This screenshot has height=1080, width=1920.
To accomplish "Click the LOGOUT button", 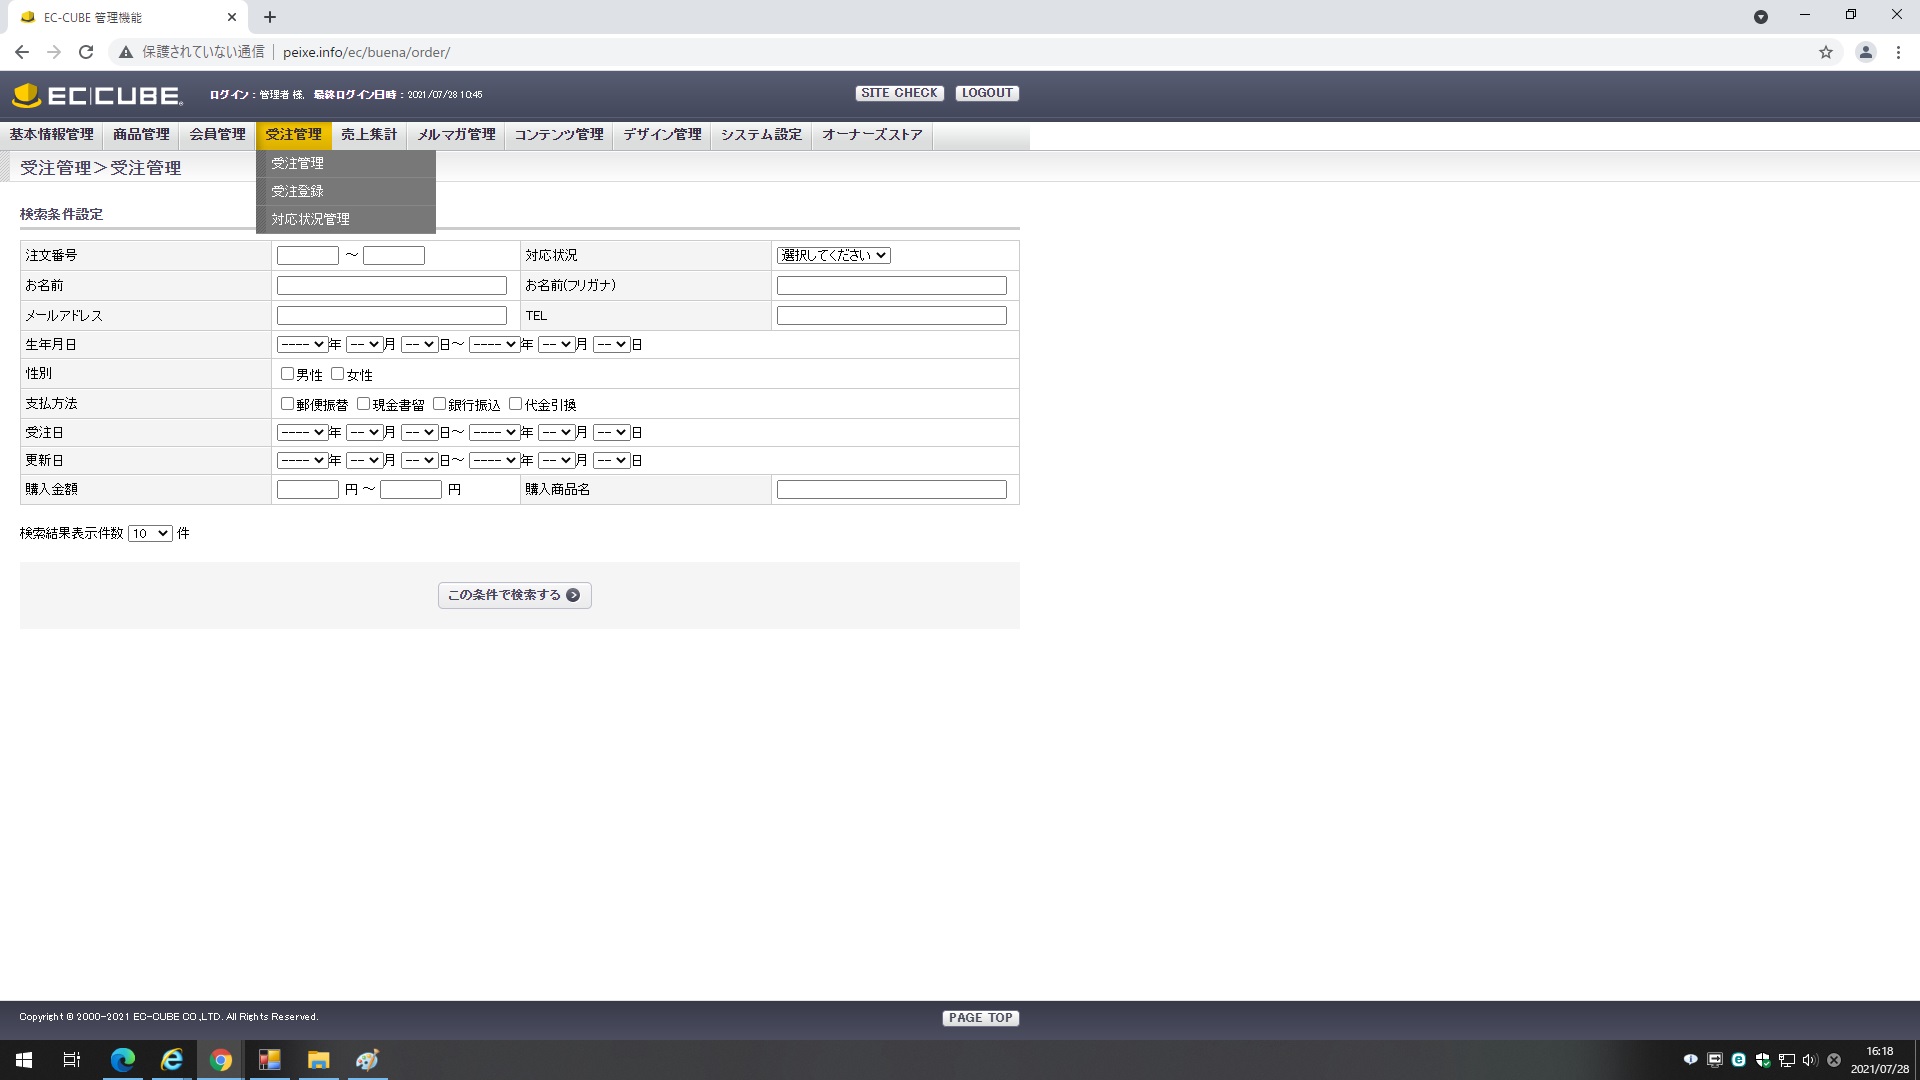I will click(986, 93).
